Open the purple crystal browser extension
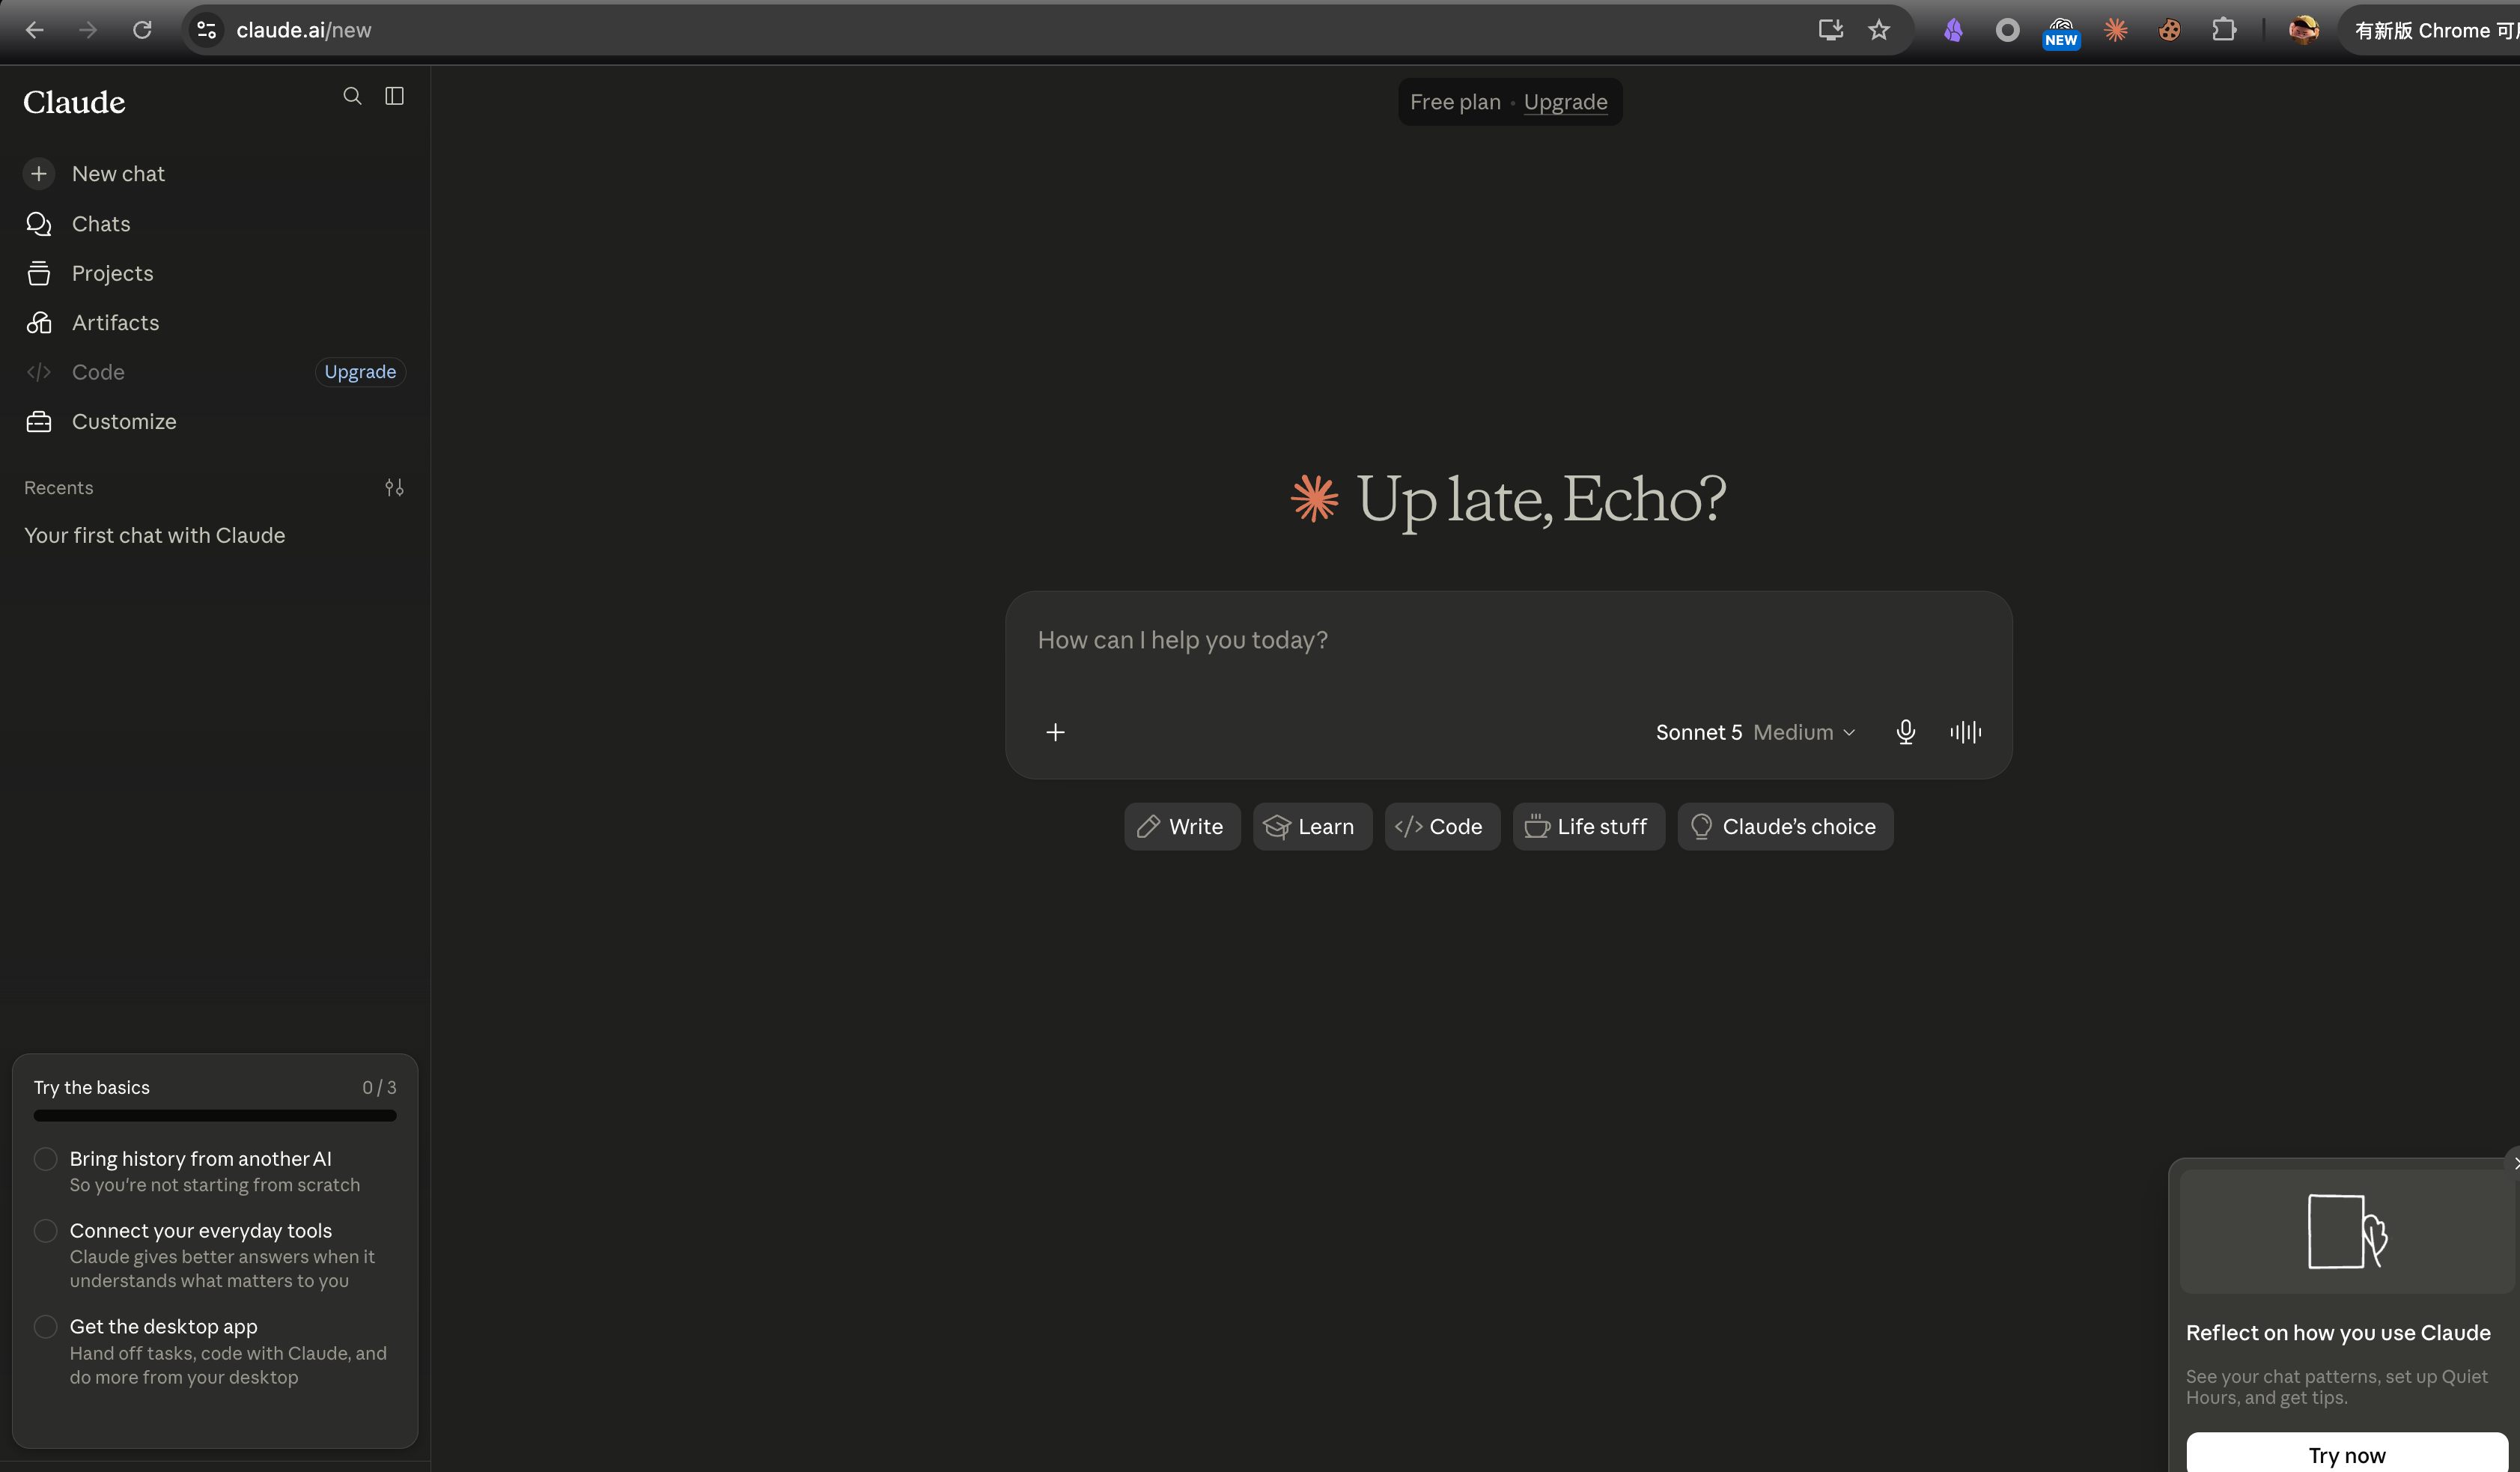This screenshot has height=1472, width=2520. tap(1953, 30)
